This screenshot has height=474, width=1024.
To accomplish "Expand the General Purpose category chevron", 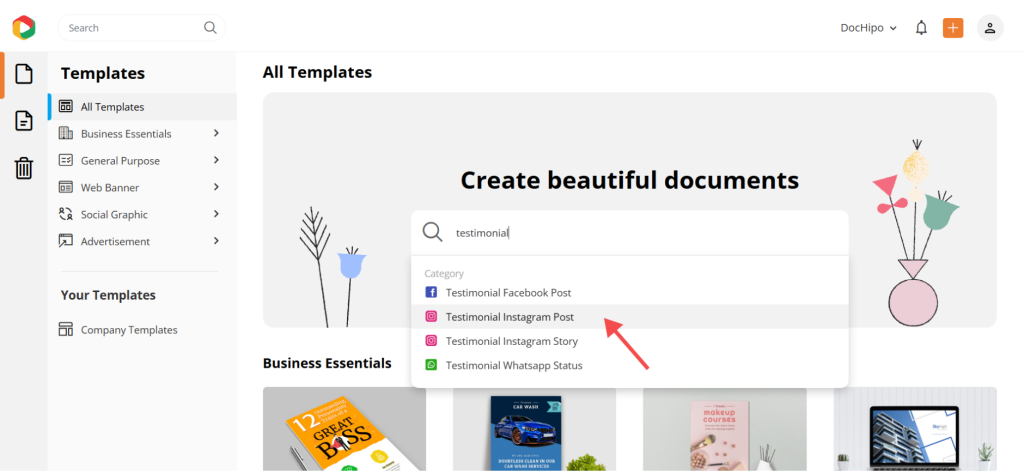I will coord(216,160).
